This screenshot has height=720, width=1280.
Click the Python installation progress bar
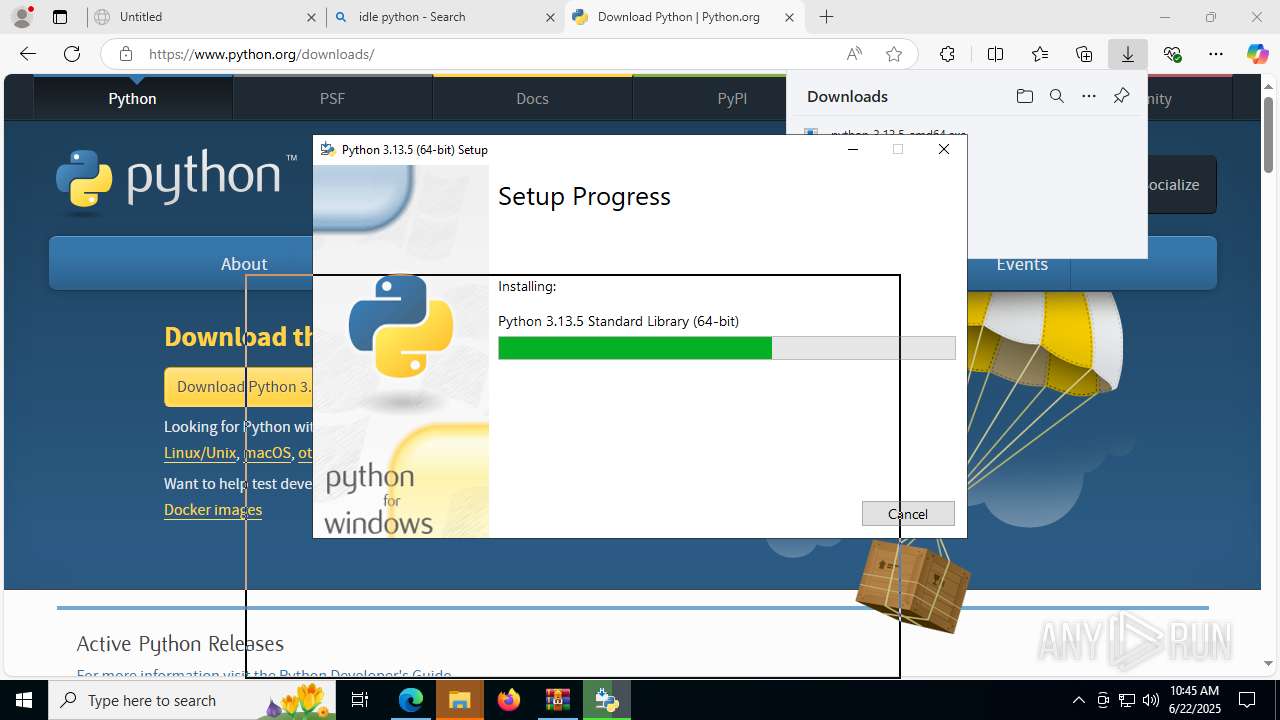pyautogui.click(x=727, y=348)
